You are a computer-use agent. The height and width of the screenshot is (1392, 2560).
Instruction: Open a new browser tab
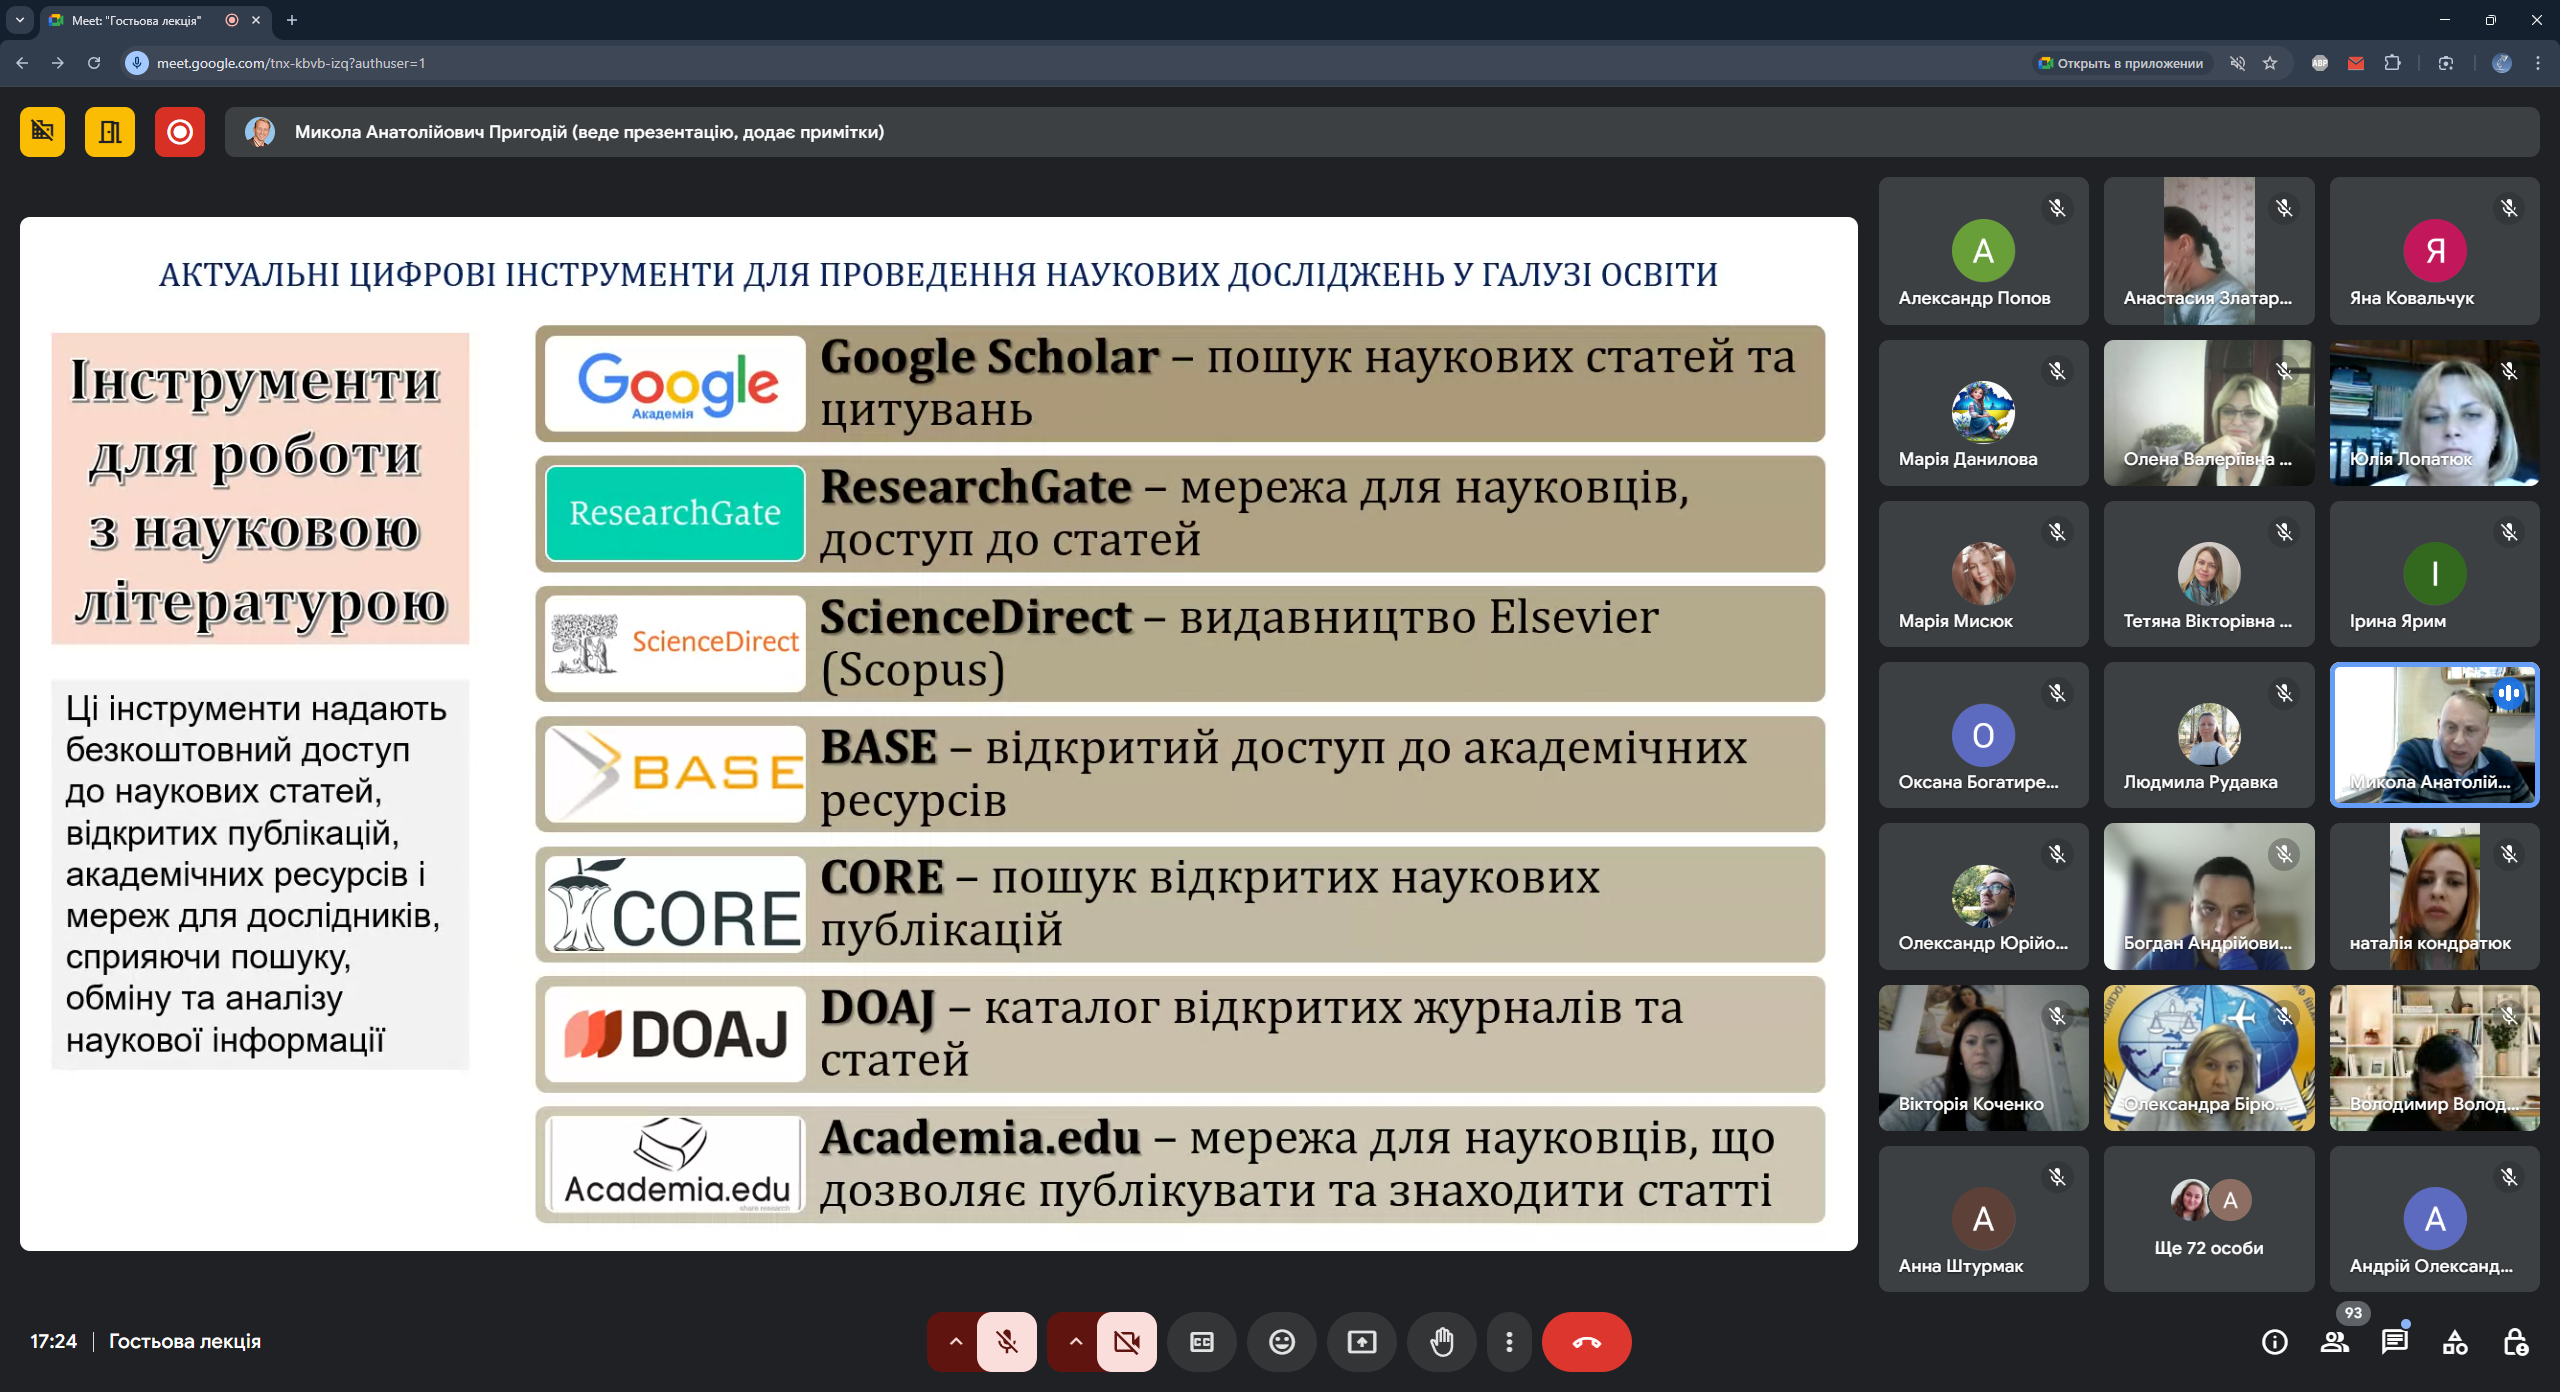292,20
